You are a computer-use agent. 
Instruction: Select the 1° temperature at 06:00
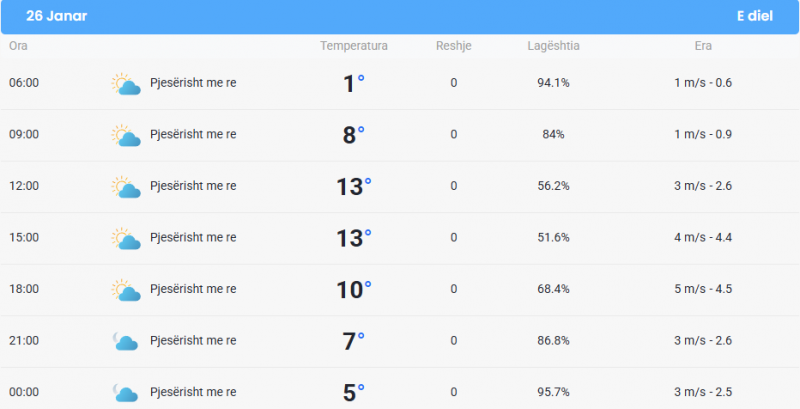coord(354,84)
